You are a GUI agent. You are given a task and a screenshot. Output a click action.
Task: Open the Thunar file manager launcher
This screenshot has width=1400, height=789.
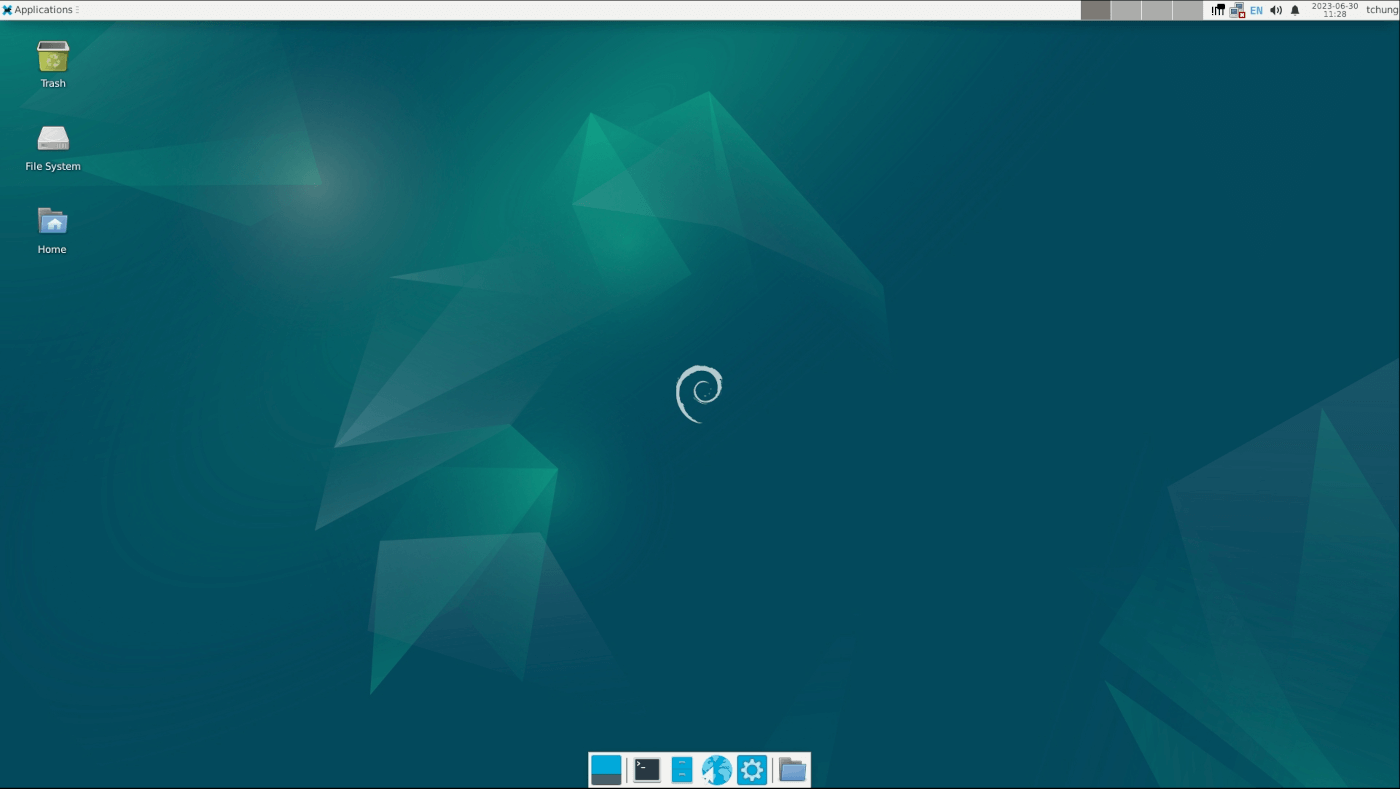(x=681, y=770)
